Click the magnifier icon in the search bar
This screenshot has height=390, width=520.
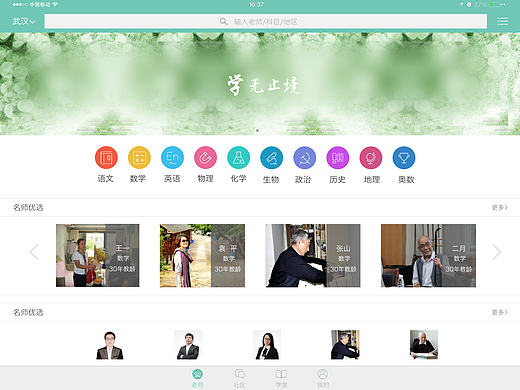[x=223, y=22]
